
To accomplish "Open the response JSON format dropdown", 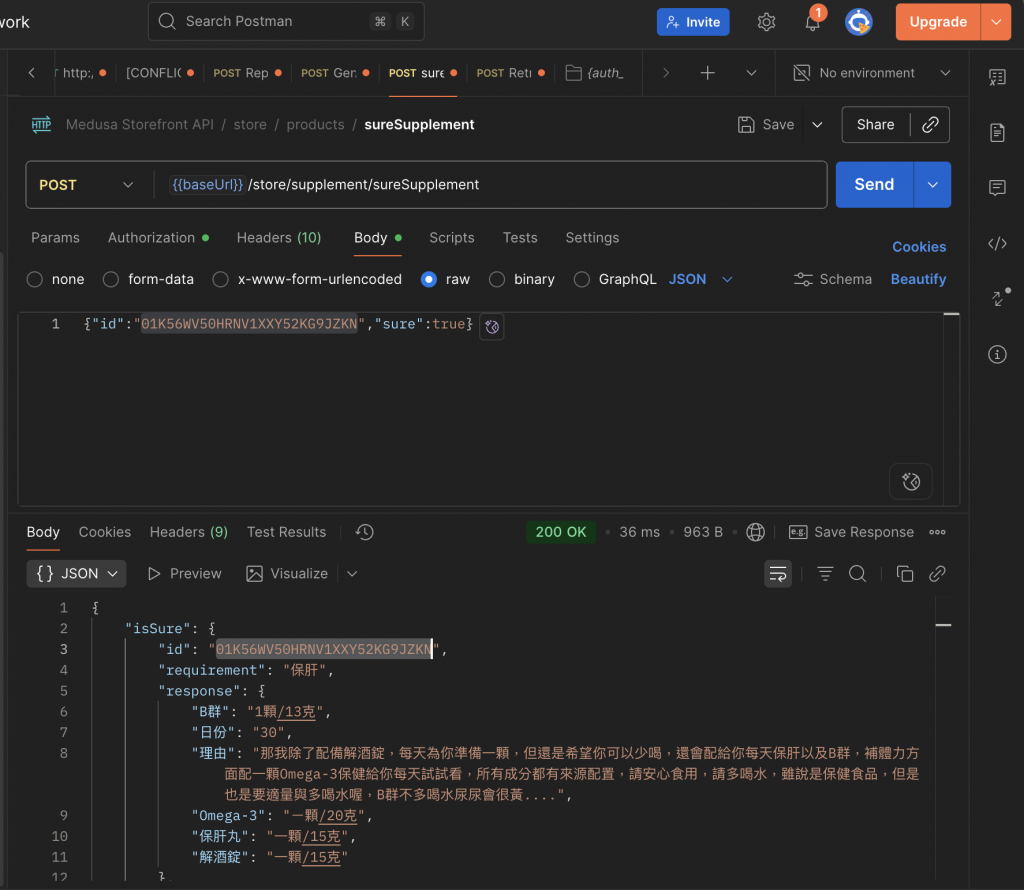I will [76, 574].
